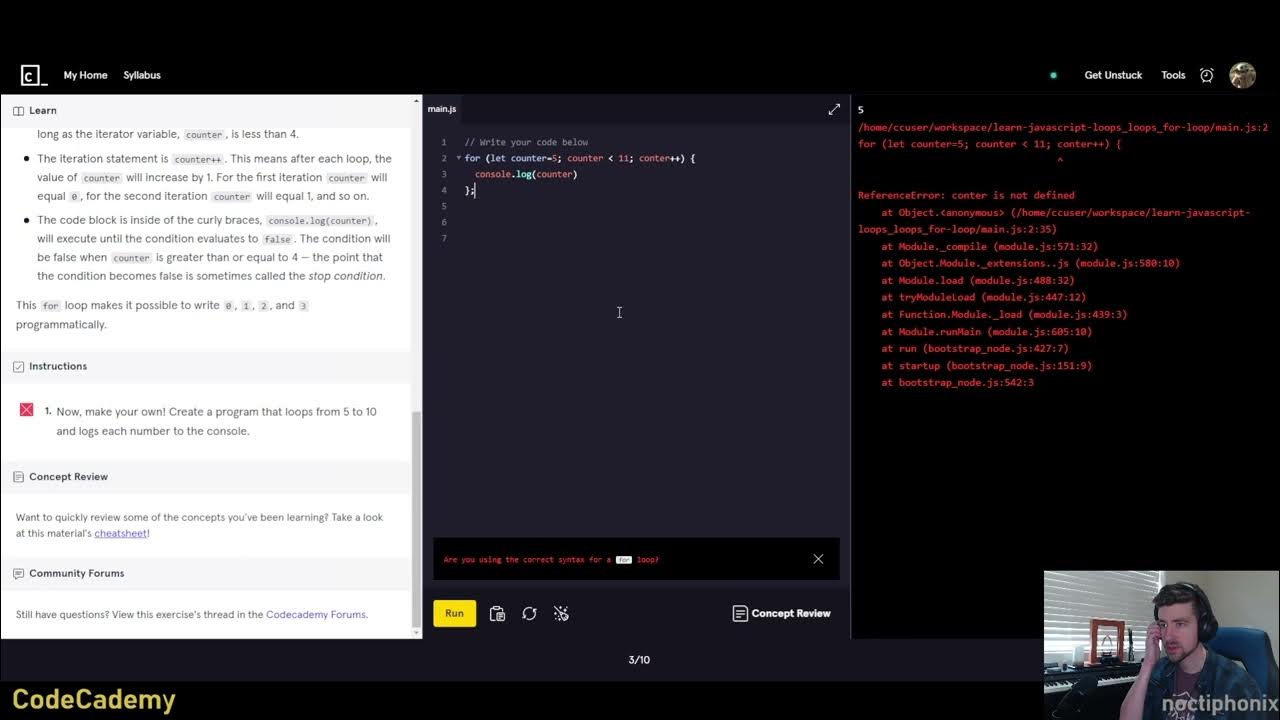
Task: Click line number 7 in the editor
Action: [444, 238]
